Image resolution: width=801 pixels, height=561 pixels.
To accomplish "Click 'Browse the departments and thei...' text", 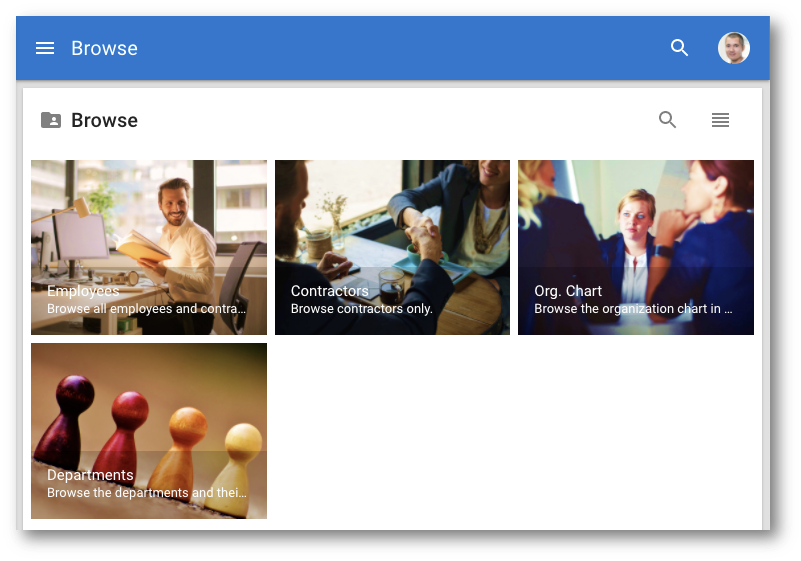I will [147, 493].
